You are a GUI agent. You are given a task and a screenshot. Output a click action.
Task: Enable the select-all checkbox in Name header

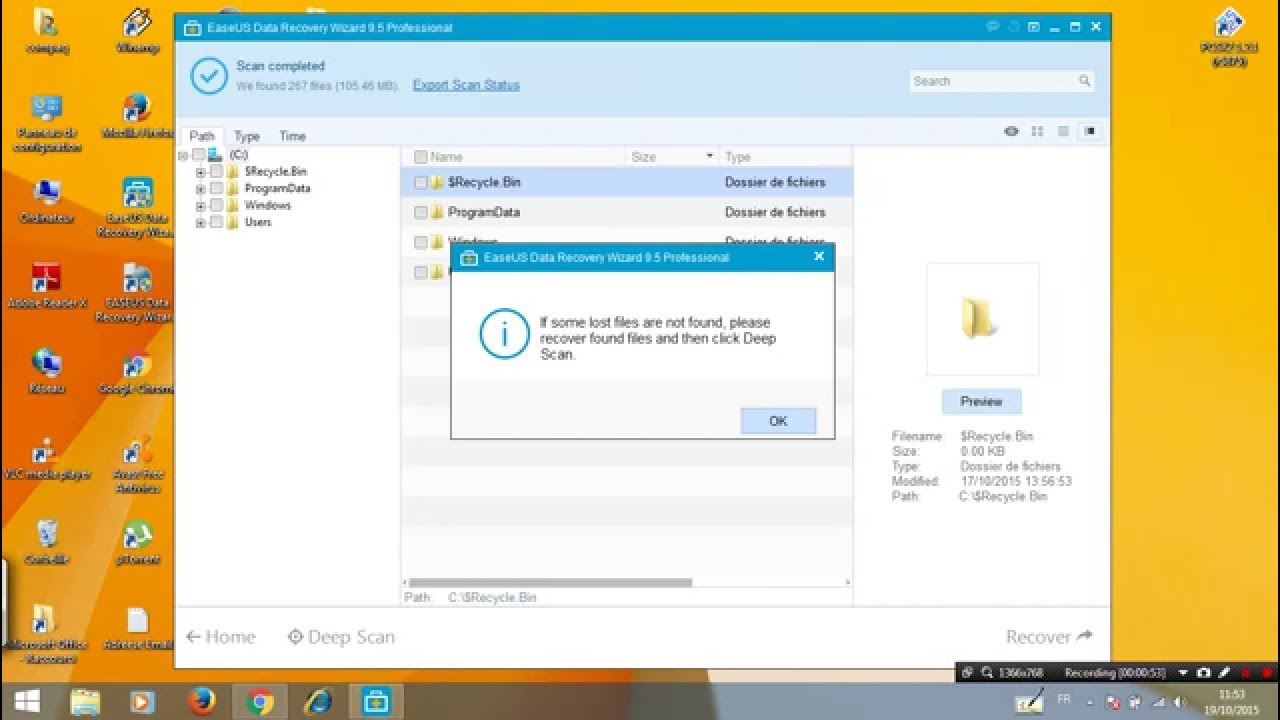pos(420,157)
